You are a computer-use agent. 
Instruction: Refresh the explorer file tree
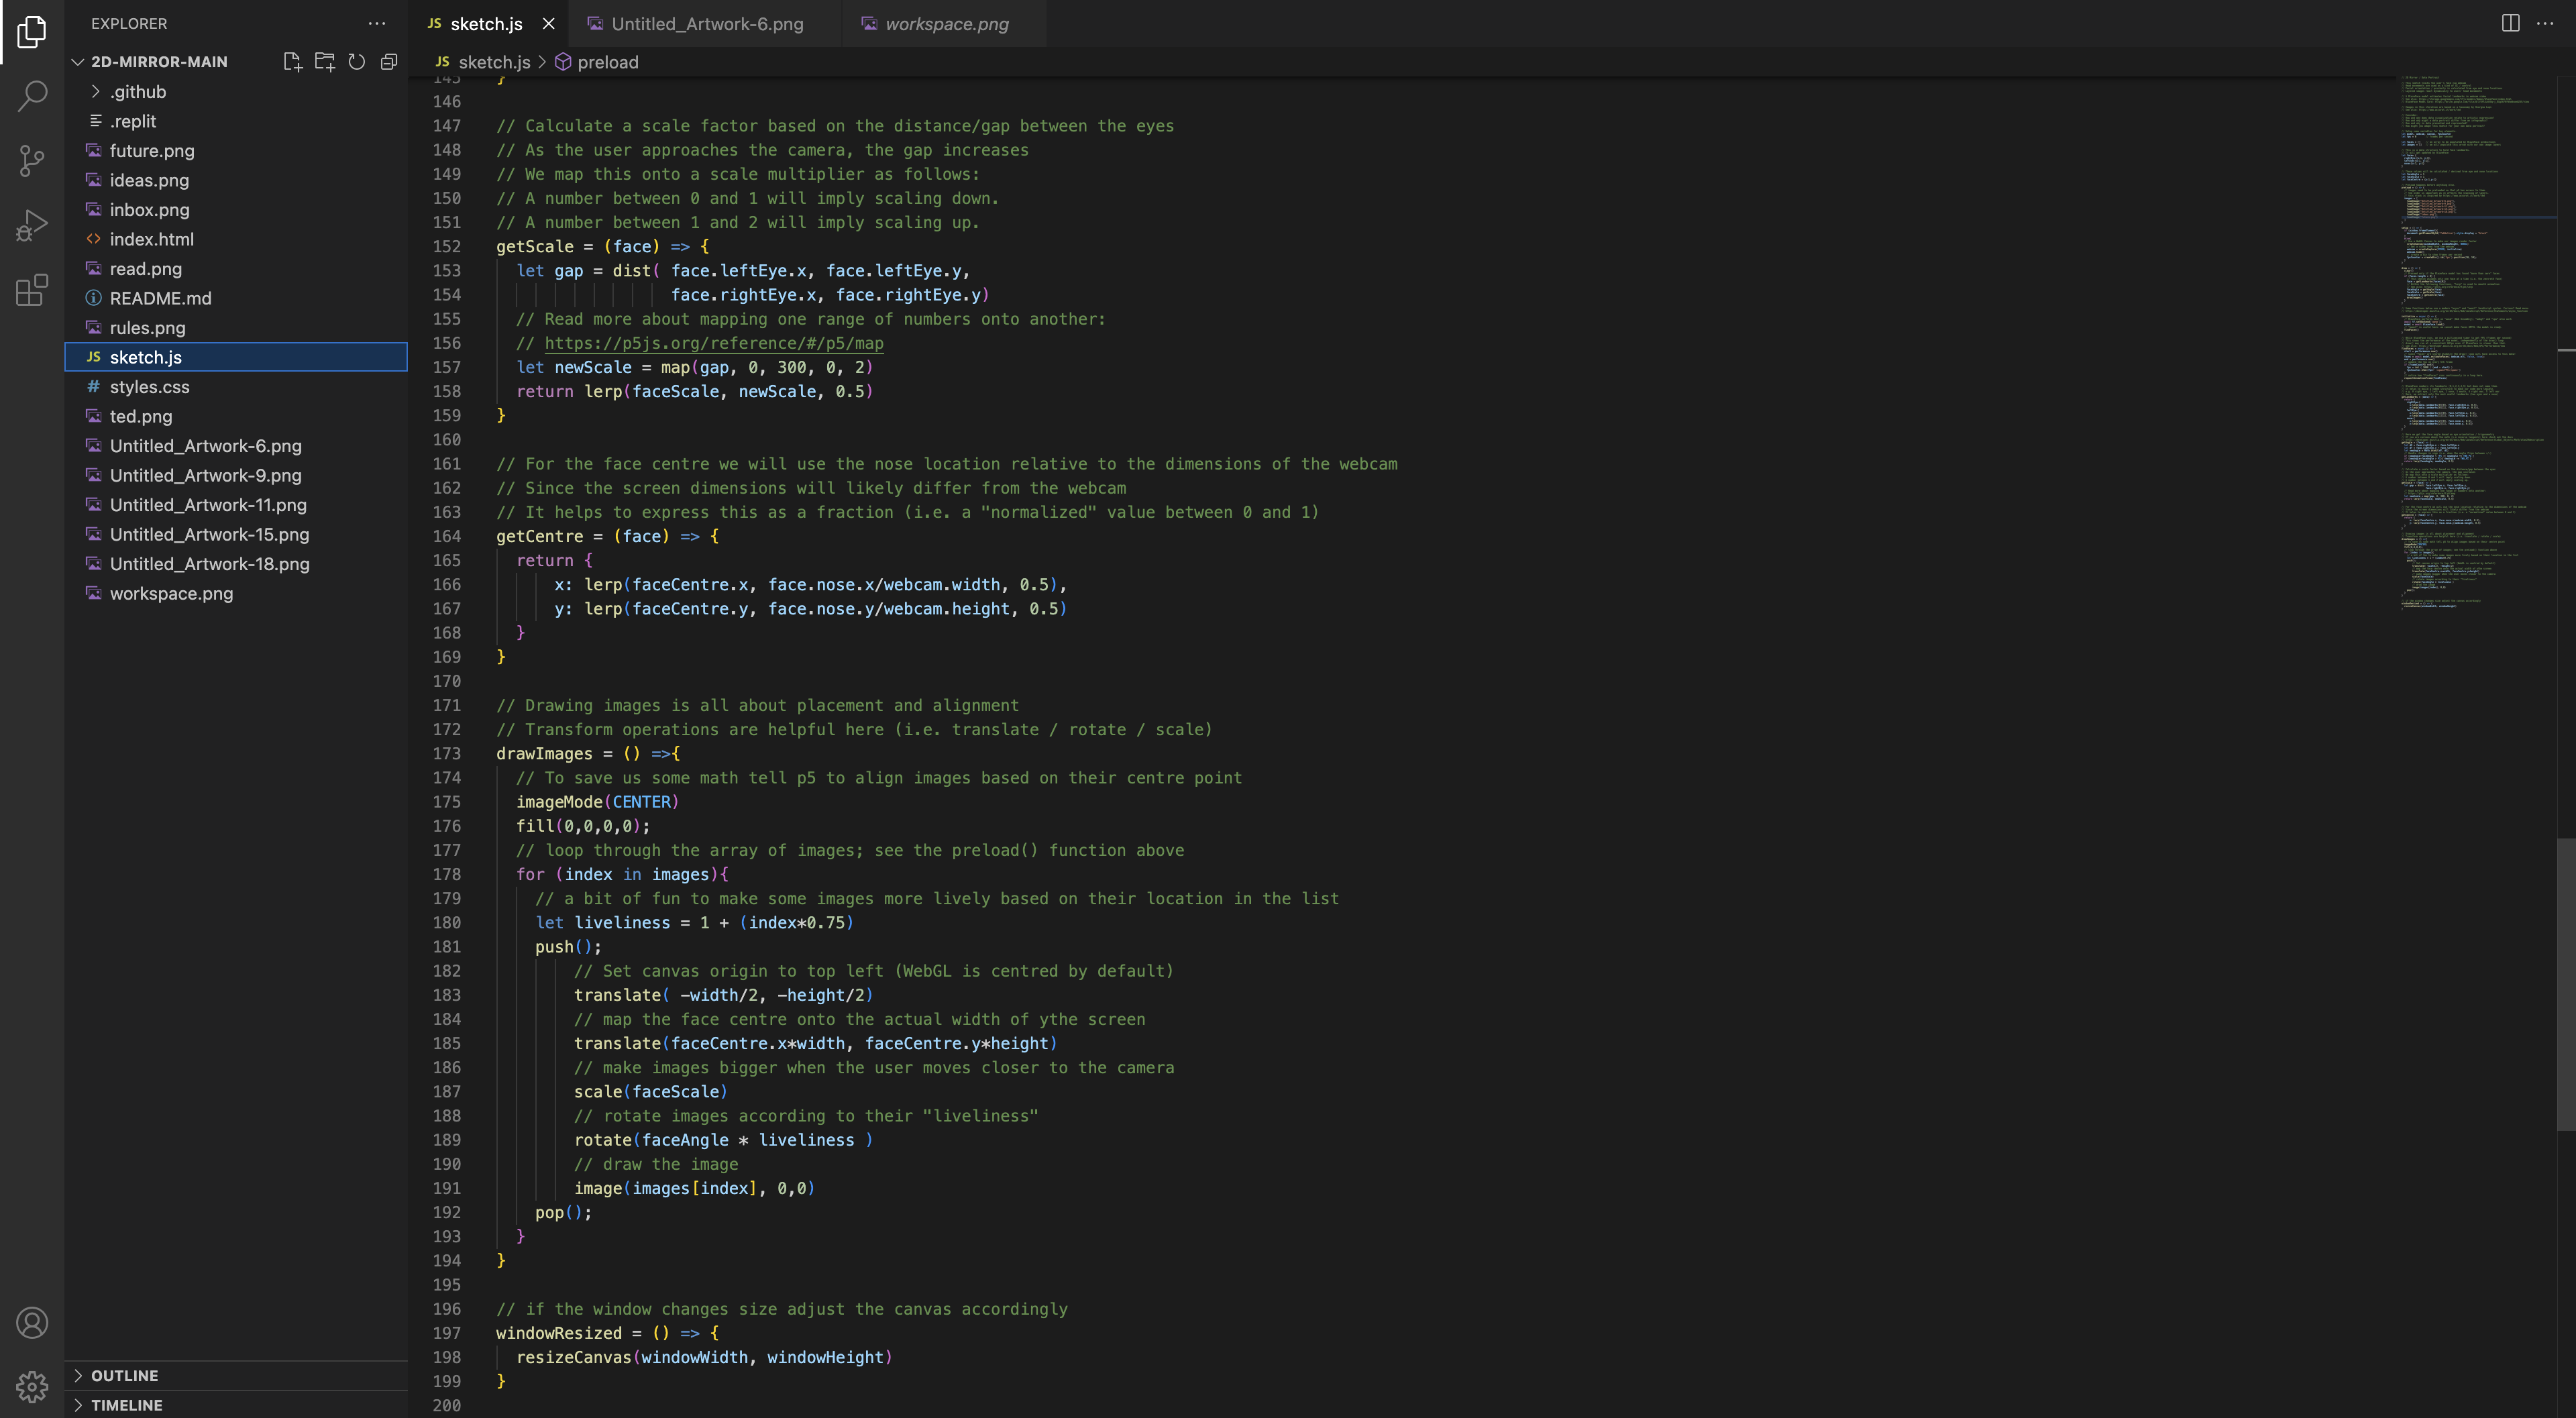tap(357, 62)
